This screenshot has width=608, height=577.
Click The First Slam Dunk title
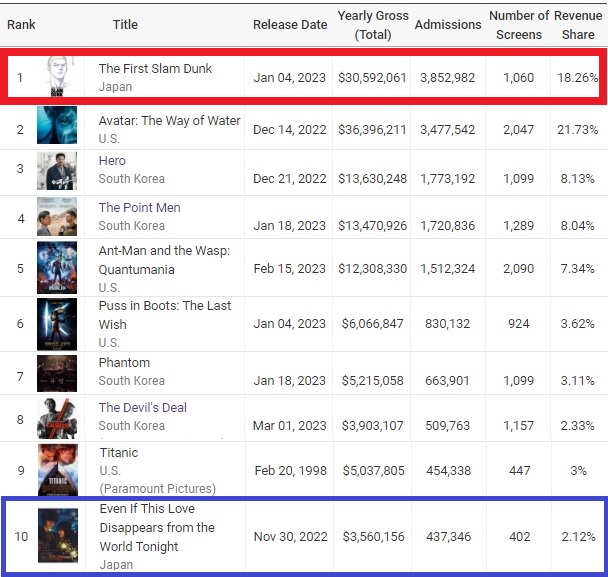point(155,69)
